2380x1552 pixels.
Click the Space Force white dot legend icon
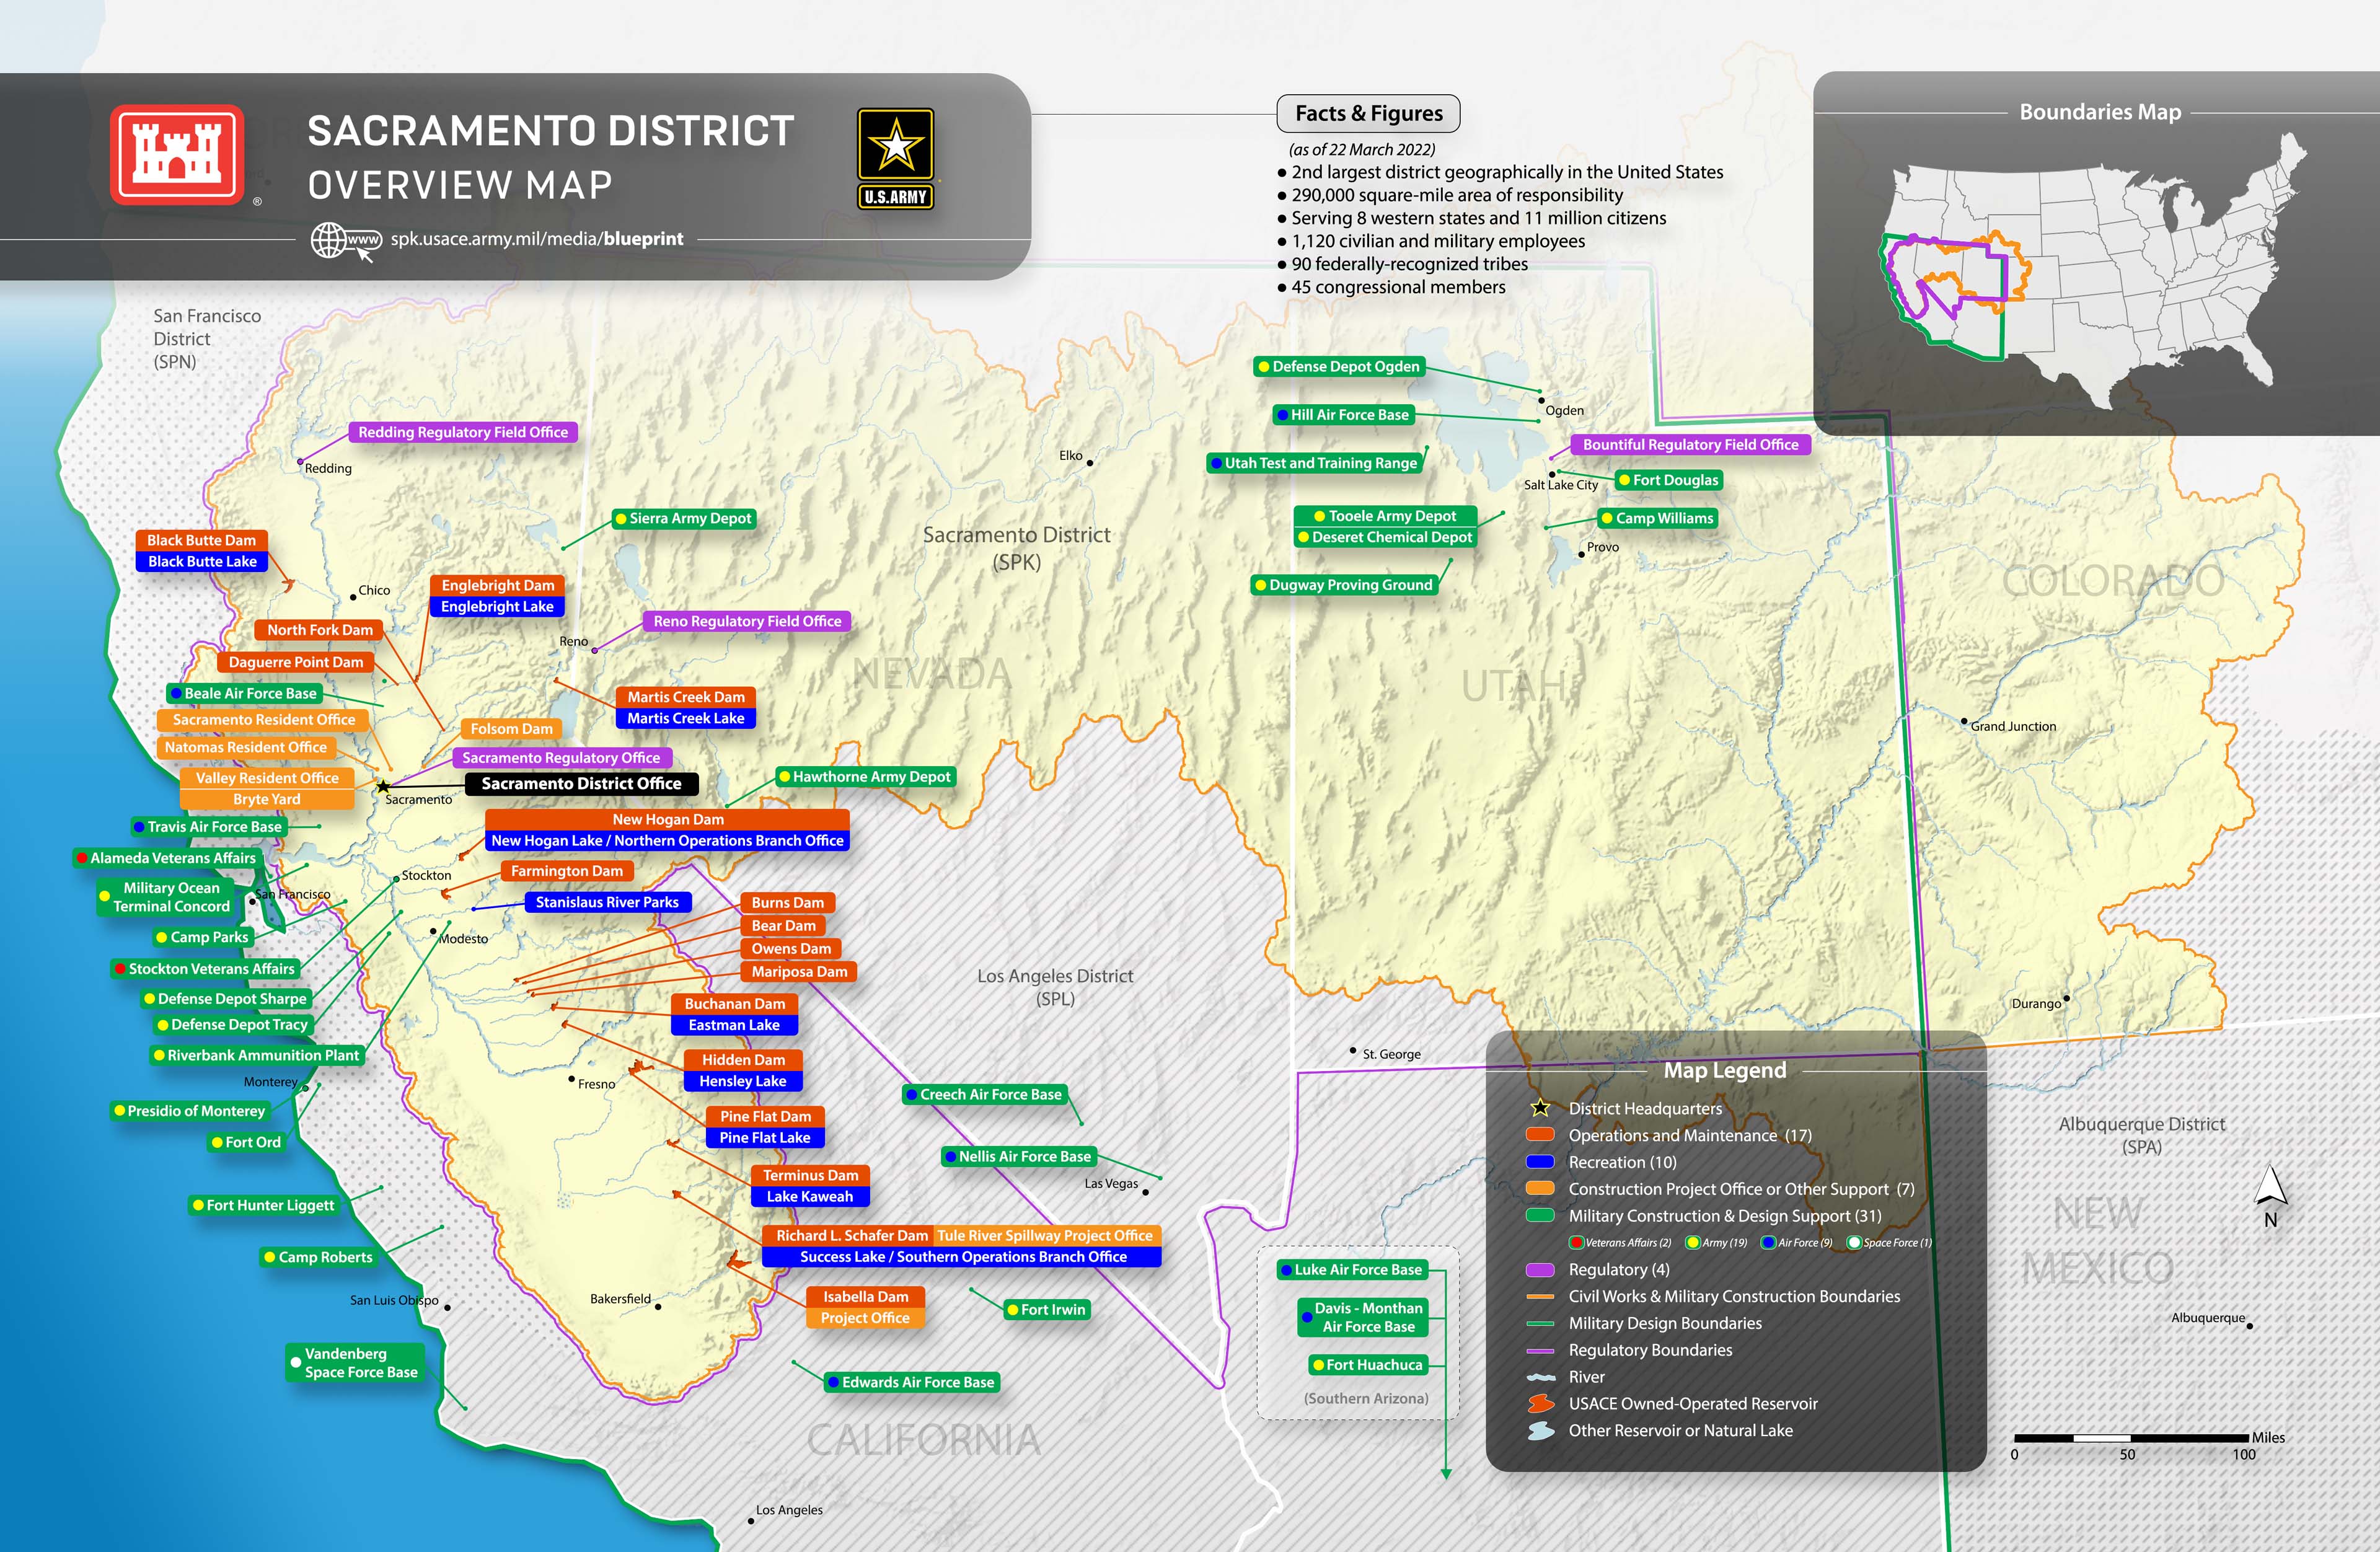pyautogui.click(x=1854, y=1243)
